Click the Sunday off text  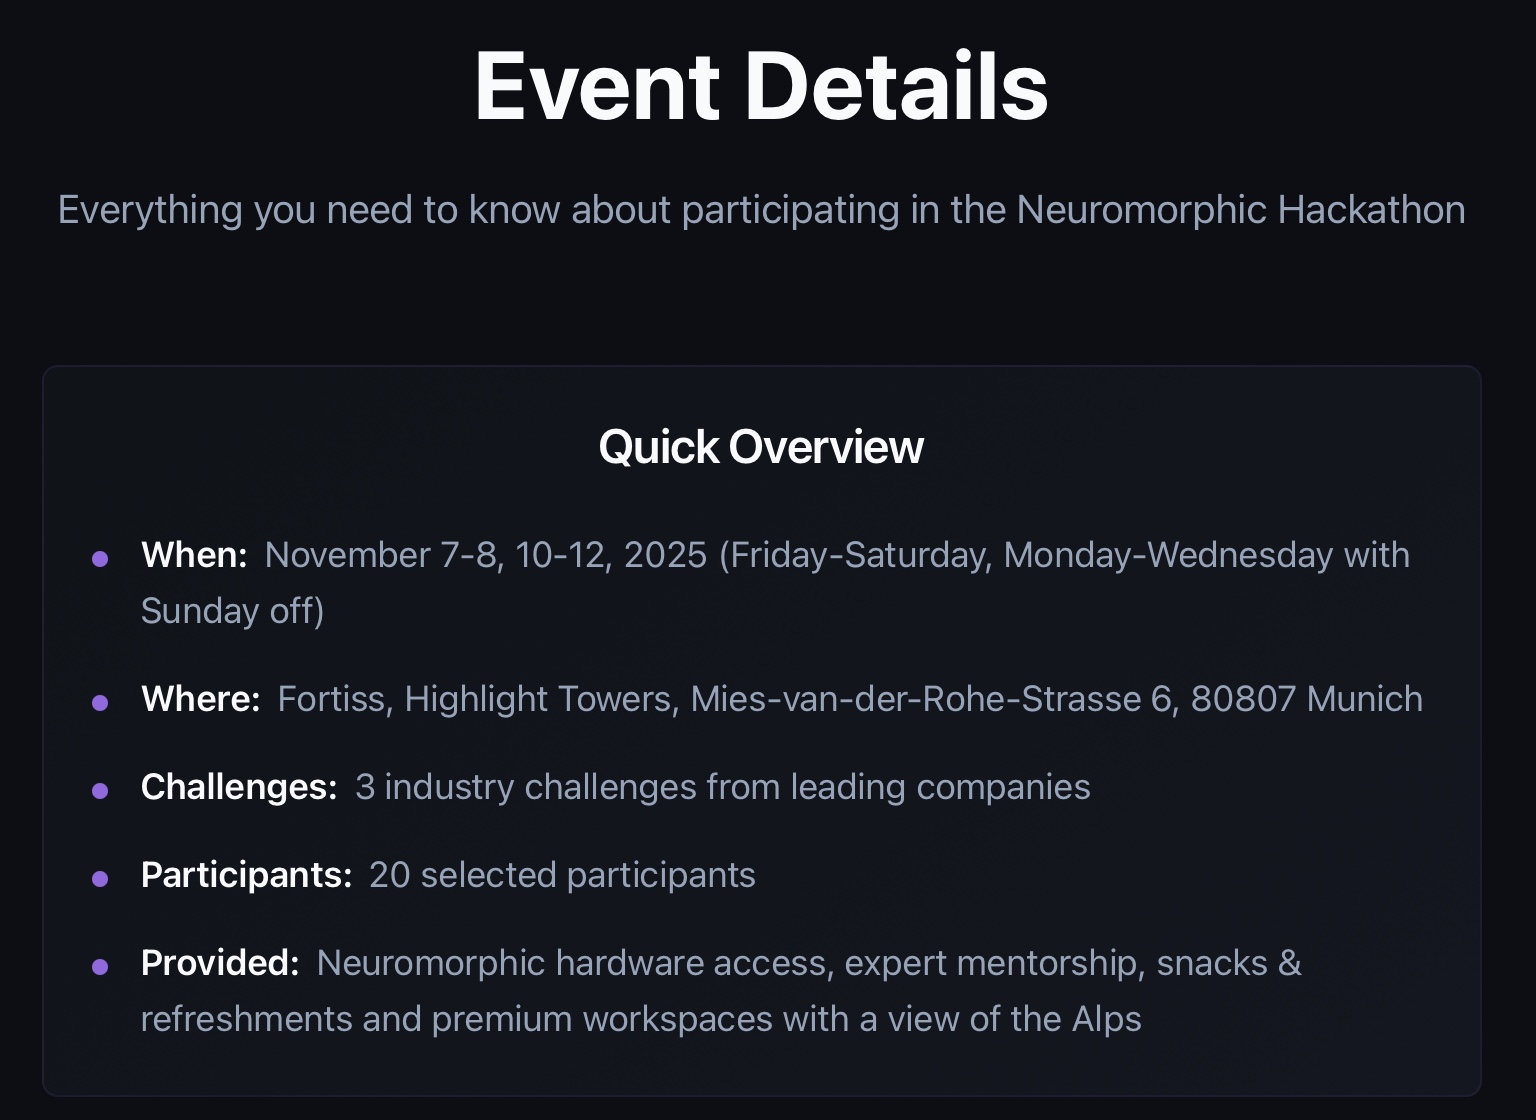click(232, 611)
